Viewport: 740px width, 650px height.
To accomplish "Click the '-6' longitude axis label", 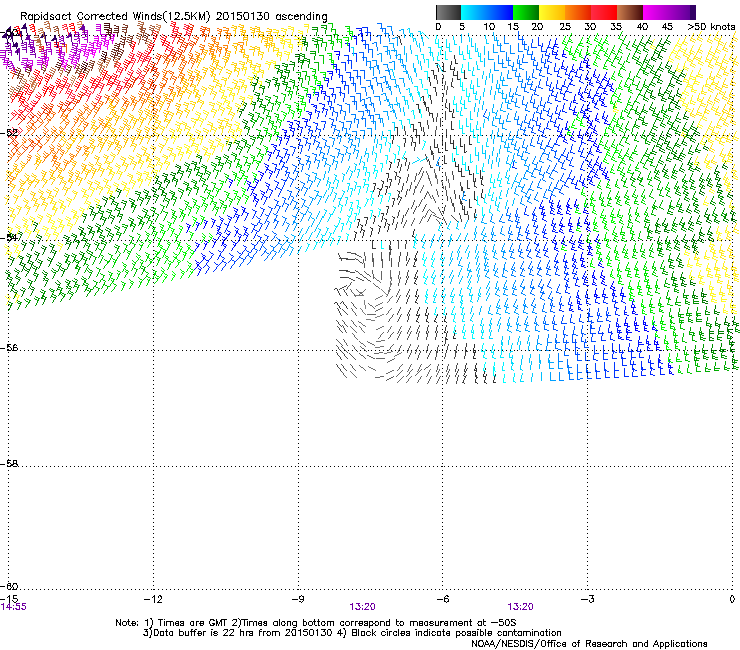I will 442,599.
